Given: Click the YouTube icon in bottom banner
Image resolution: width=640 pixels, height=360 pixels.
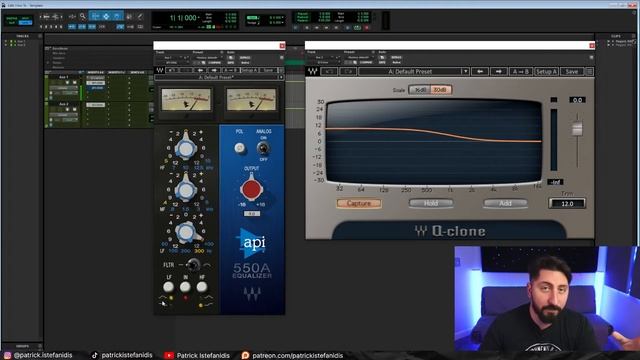Looking at the screenshot, I should coord(169,356).
